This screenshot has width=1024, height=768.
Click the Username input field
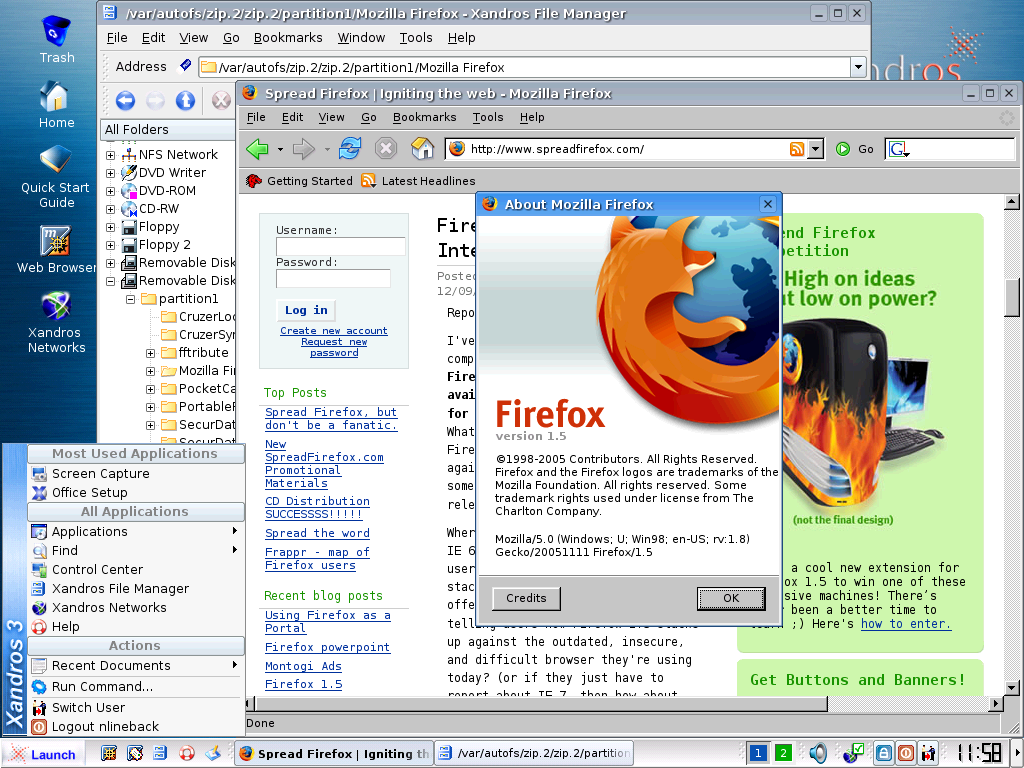340,246
